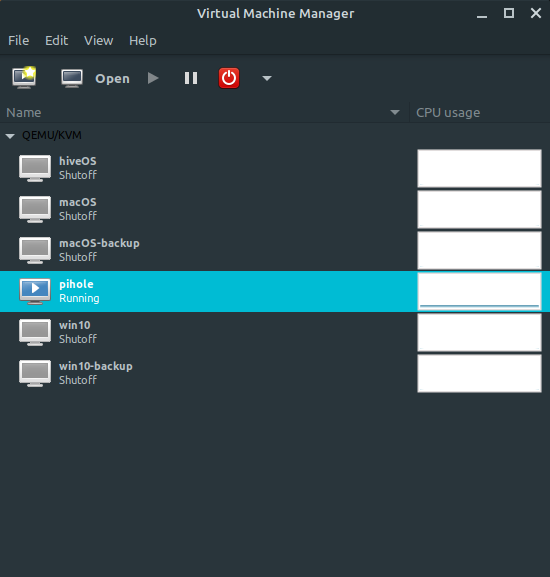Click the win10-backup CPU usage graph
Screen dimensions: 550x577
[479, 374]
